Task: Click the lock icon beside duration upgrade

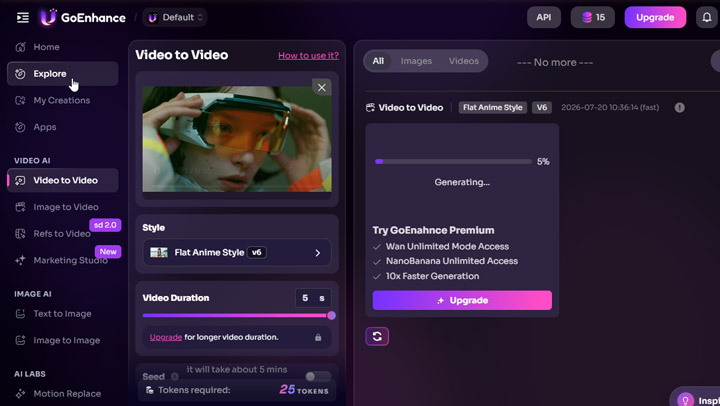Action: click(x=318, y=337)
